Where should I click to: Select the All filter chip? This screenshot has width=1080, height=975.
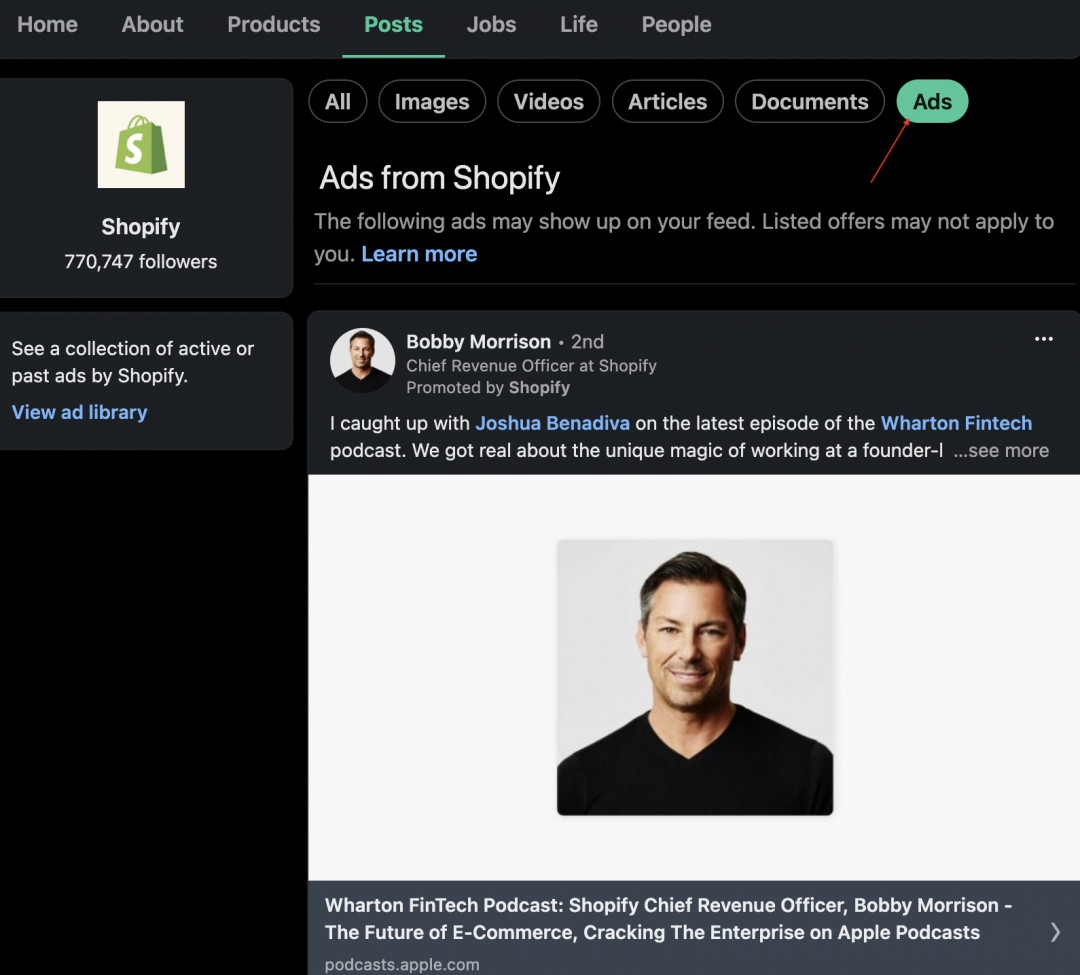tap(338, 101)
